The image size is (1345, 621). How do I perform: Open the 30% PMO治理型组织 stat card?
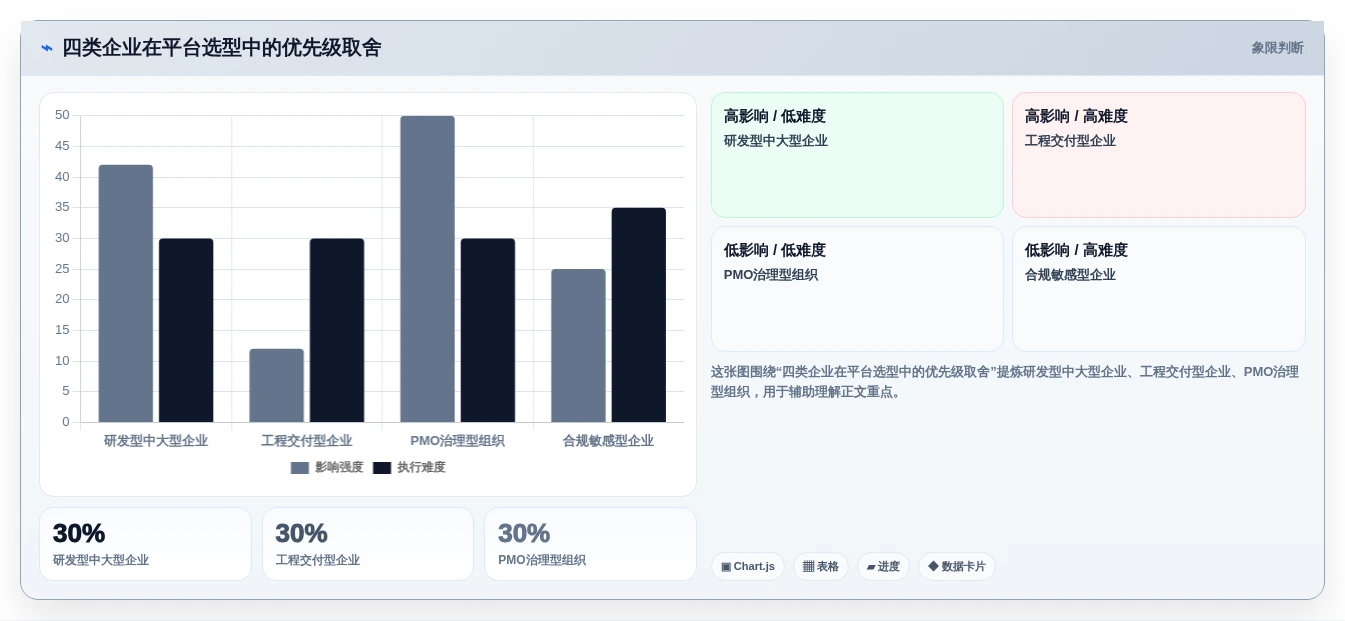tap(590, 544)
